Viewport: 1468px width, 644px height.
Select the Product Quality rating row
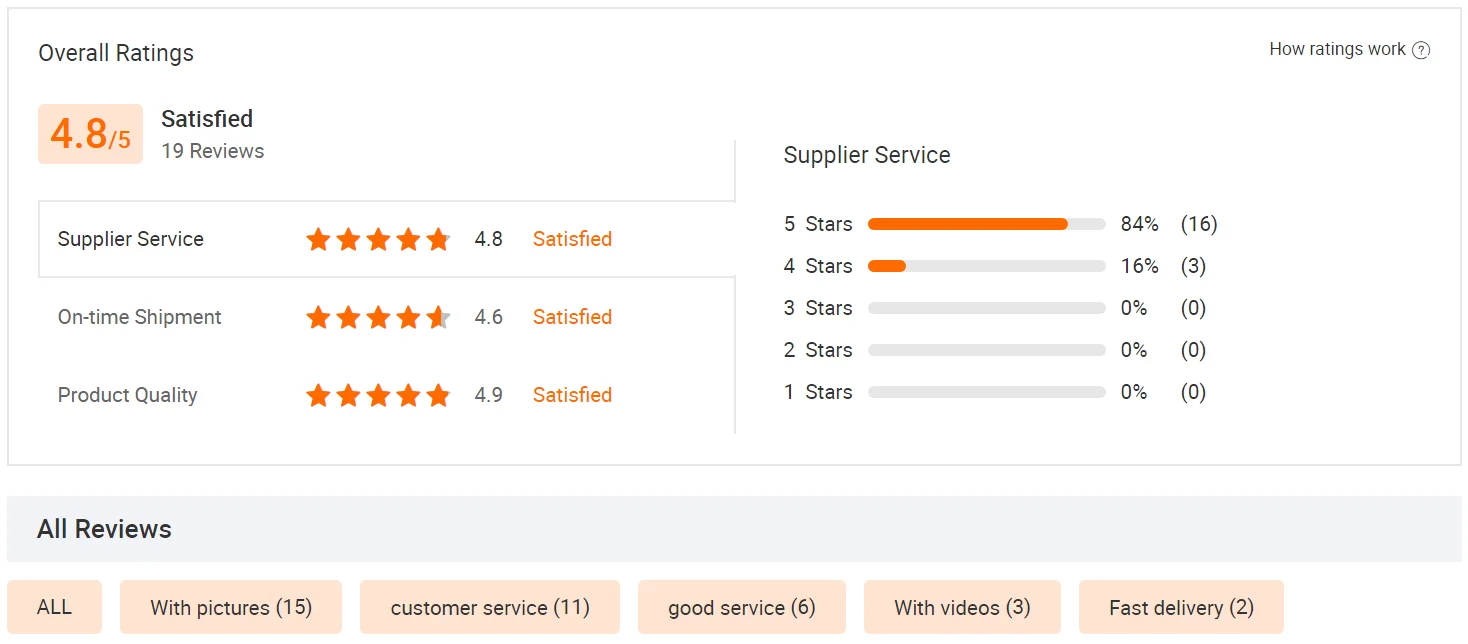127,396
